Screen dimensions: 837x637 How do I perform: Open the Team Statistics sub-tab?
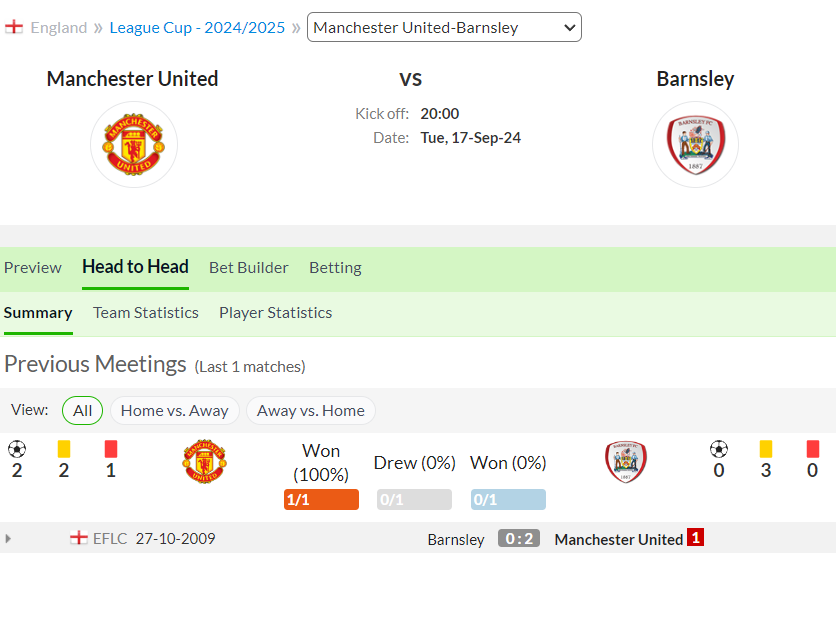(146, 312)
